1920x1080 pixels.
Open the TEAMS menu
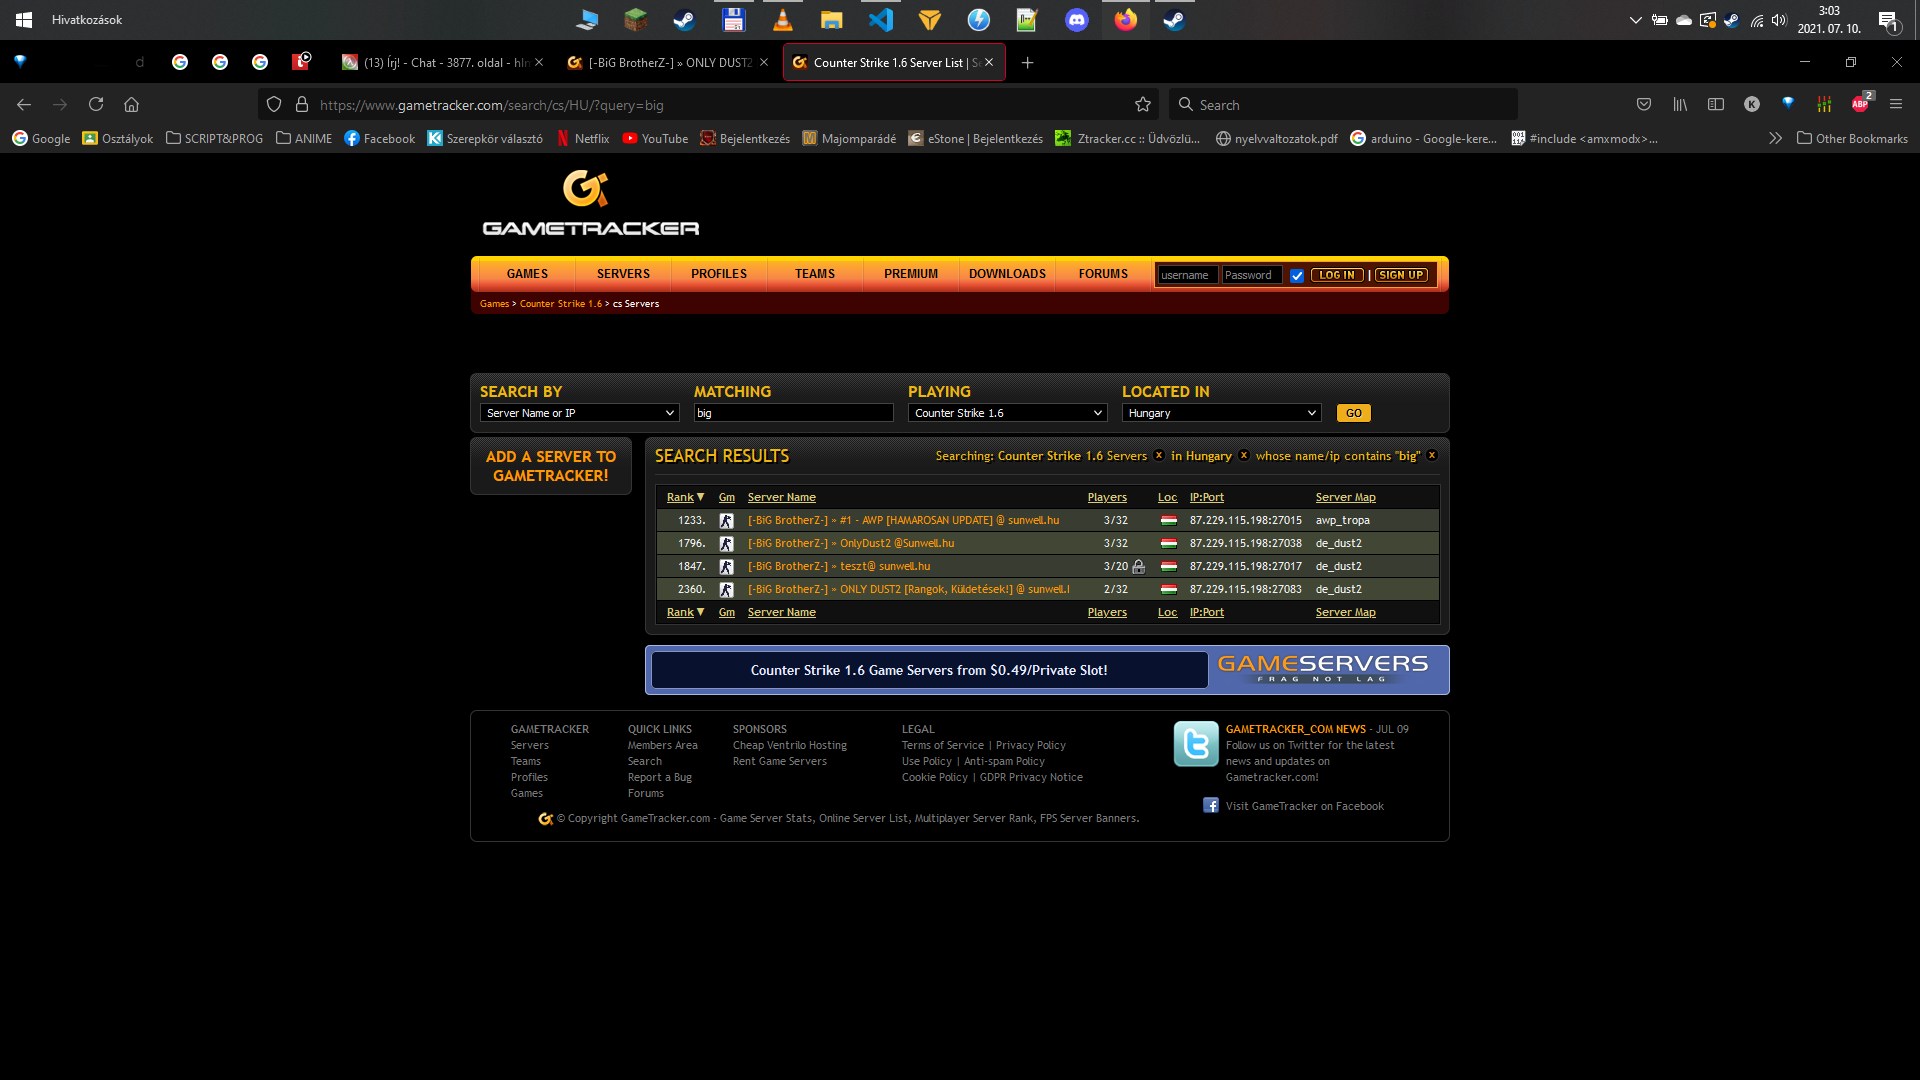tap(815, 274)
